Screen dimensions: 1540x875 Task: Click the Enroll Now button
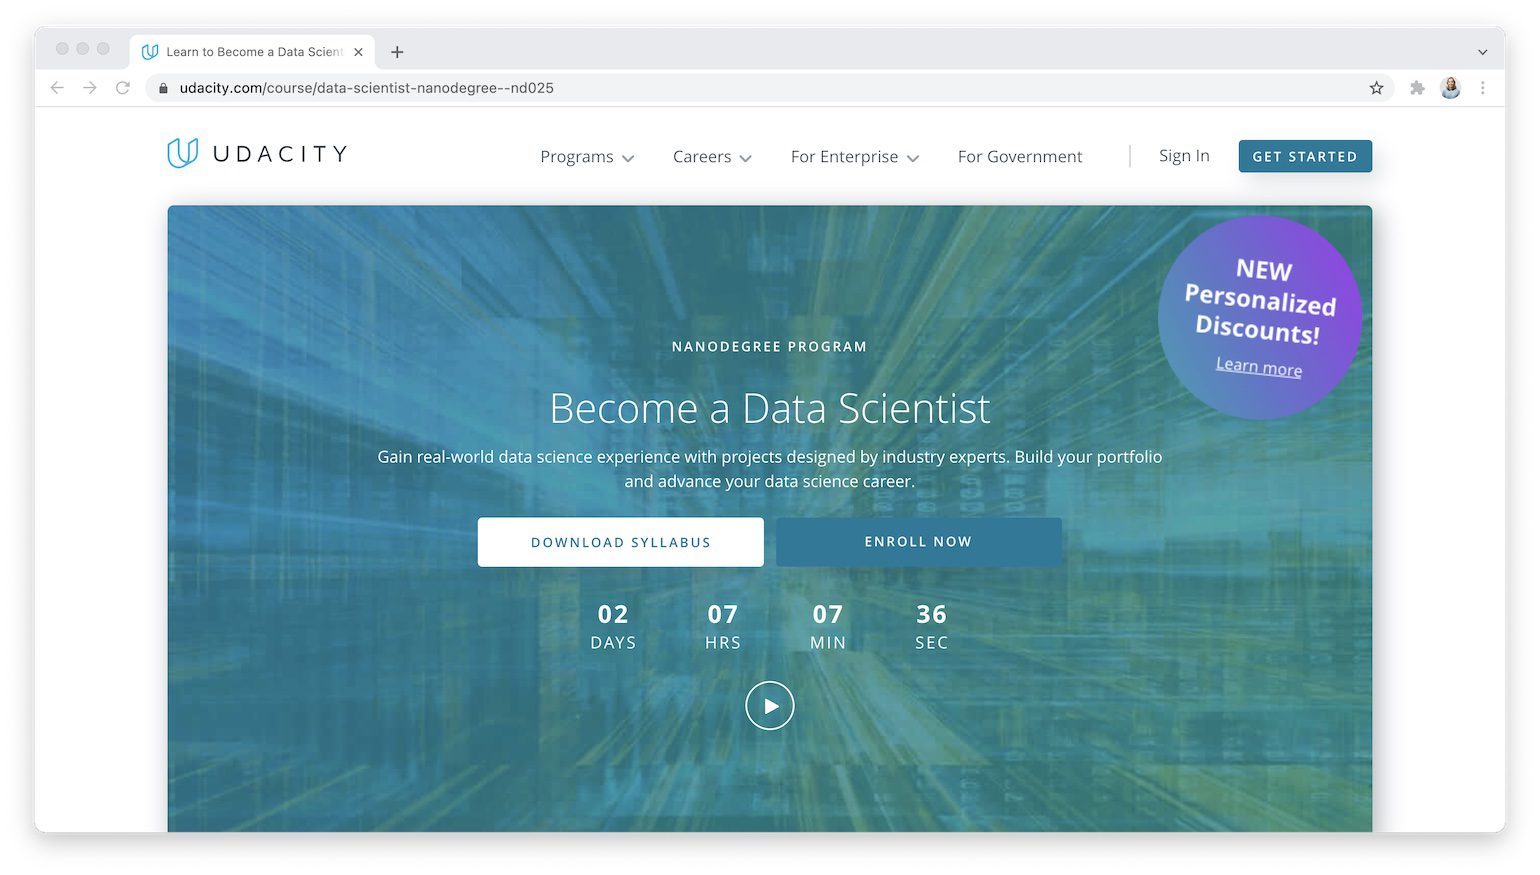918,542
